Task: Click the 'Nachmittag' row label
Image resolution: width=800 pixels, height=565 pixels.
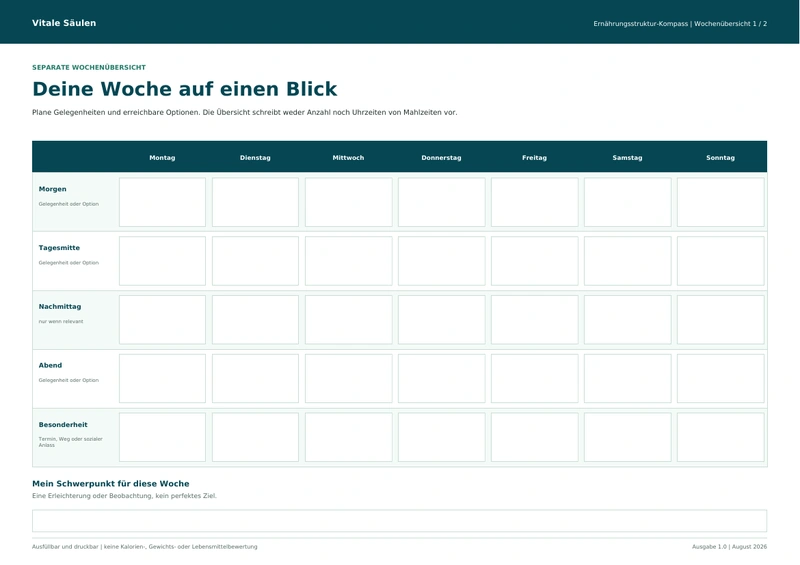Action: pos(60,306)
